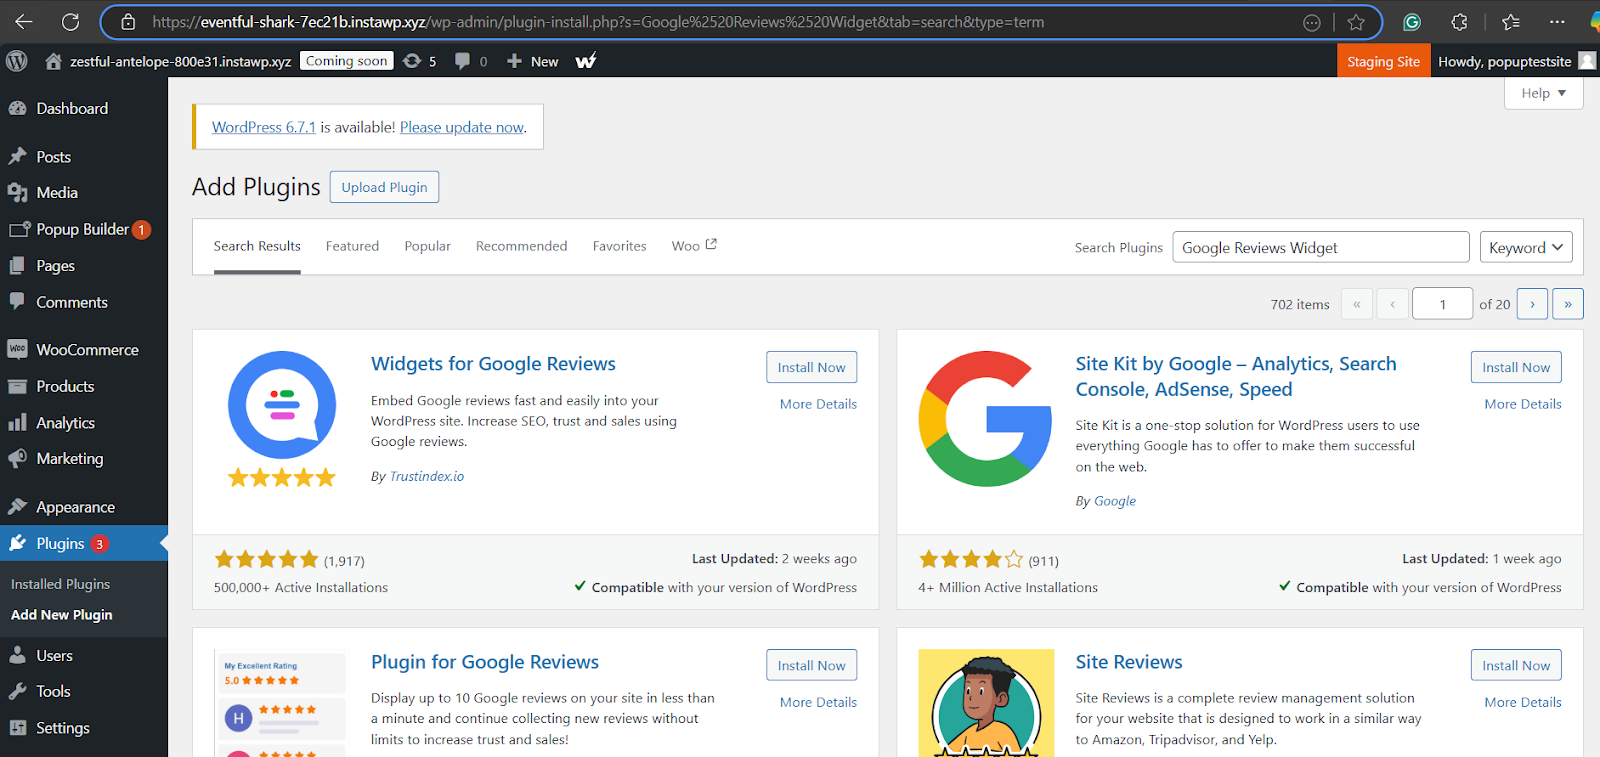Click Tools wrench icon in sidebar
This screenshot has width=1600, height=757.
[17, 691]
